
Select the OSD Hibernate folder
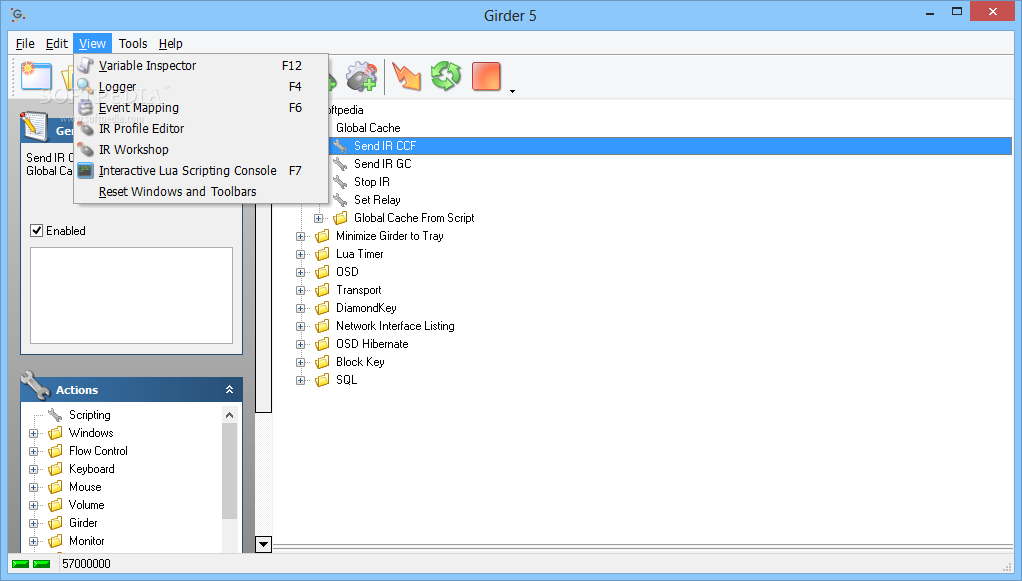(x=372, y=344)
